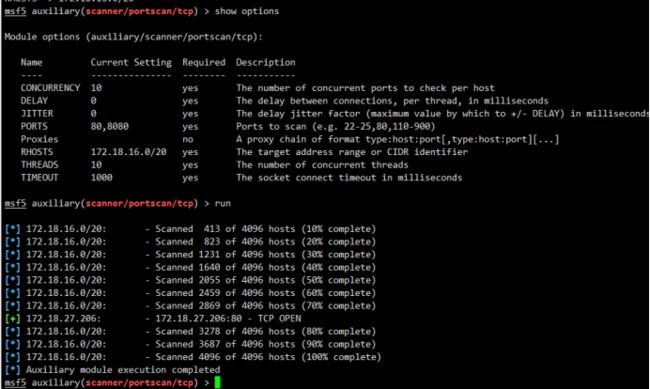Click the [*] marker beside Auxiliary module execution completed
The width and height of the screenshot is (650, 389).
click(12, 370)
